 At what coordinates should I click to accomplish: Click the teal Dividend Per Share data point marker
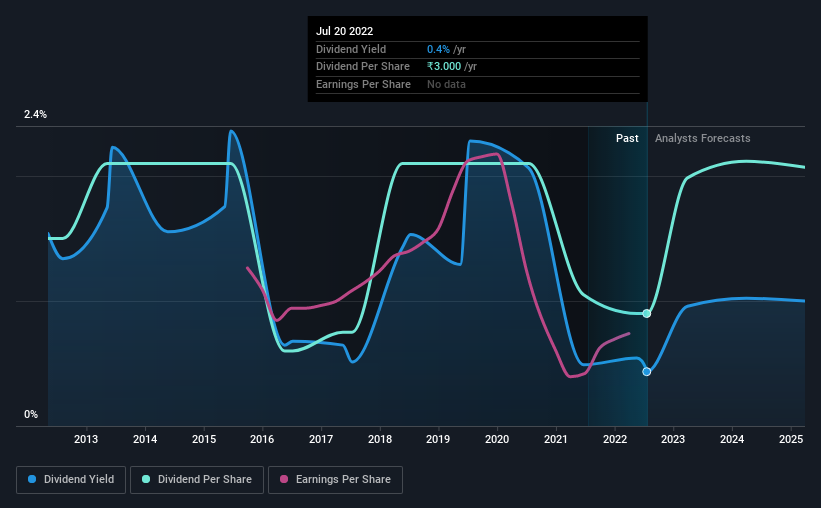[647, 314]
